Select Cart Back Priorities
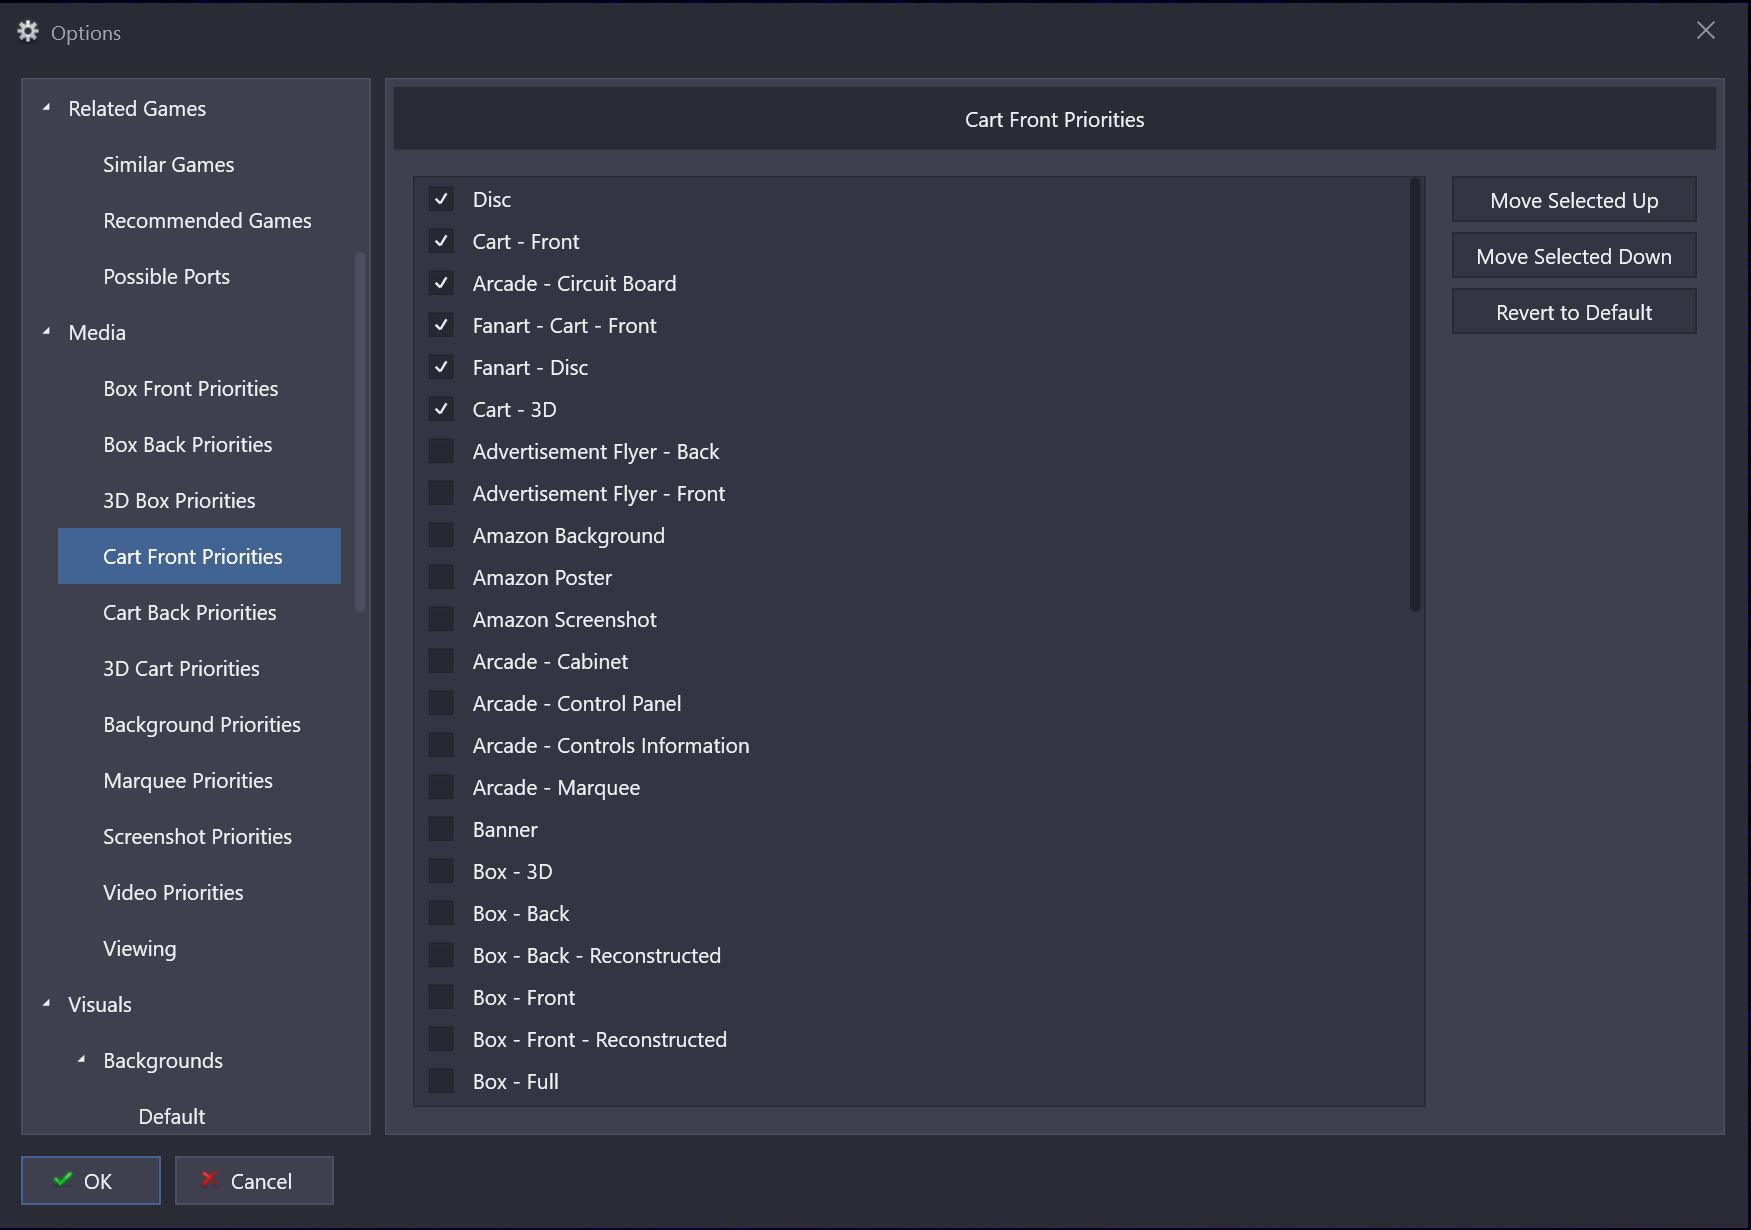 point(189,612)
